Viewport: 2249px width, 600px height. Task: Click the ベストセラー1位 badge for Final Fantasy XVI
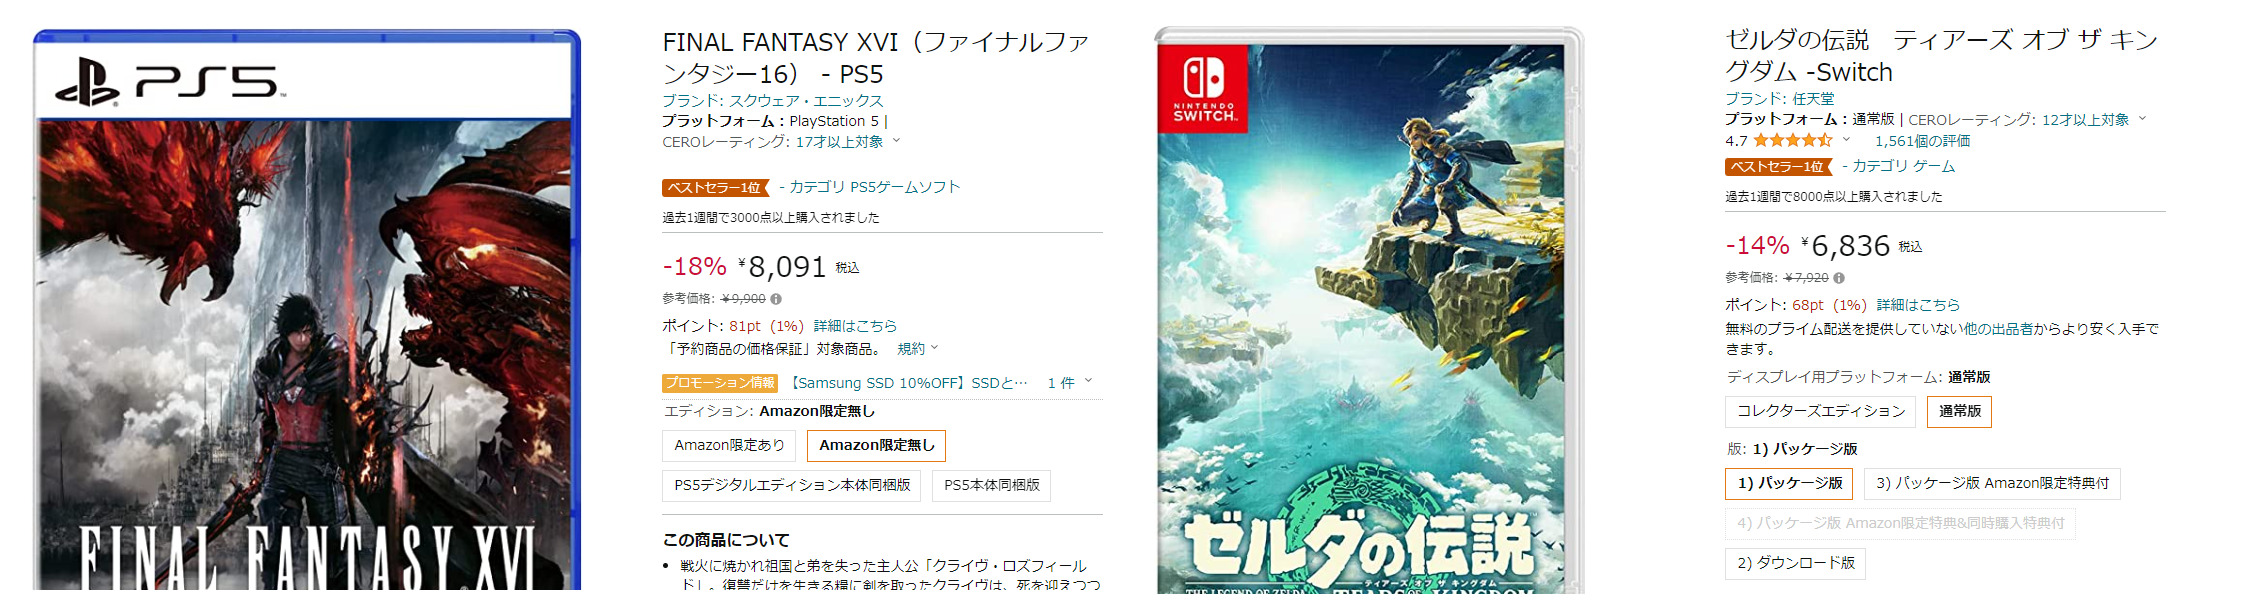(715, 188)
